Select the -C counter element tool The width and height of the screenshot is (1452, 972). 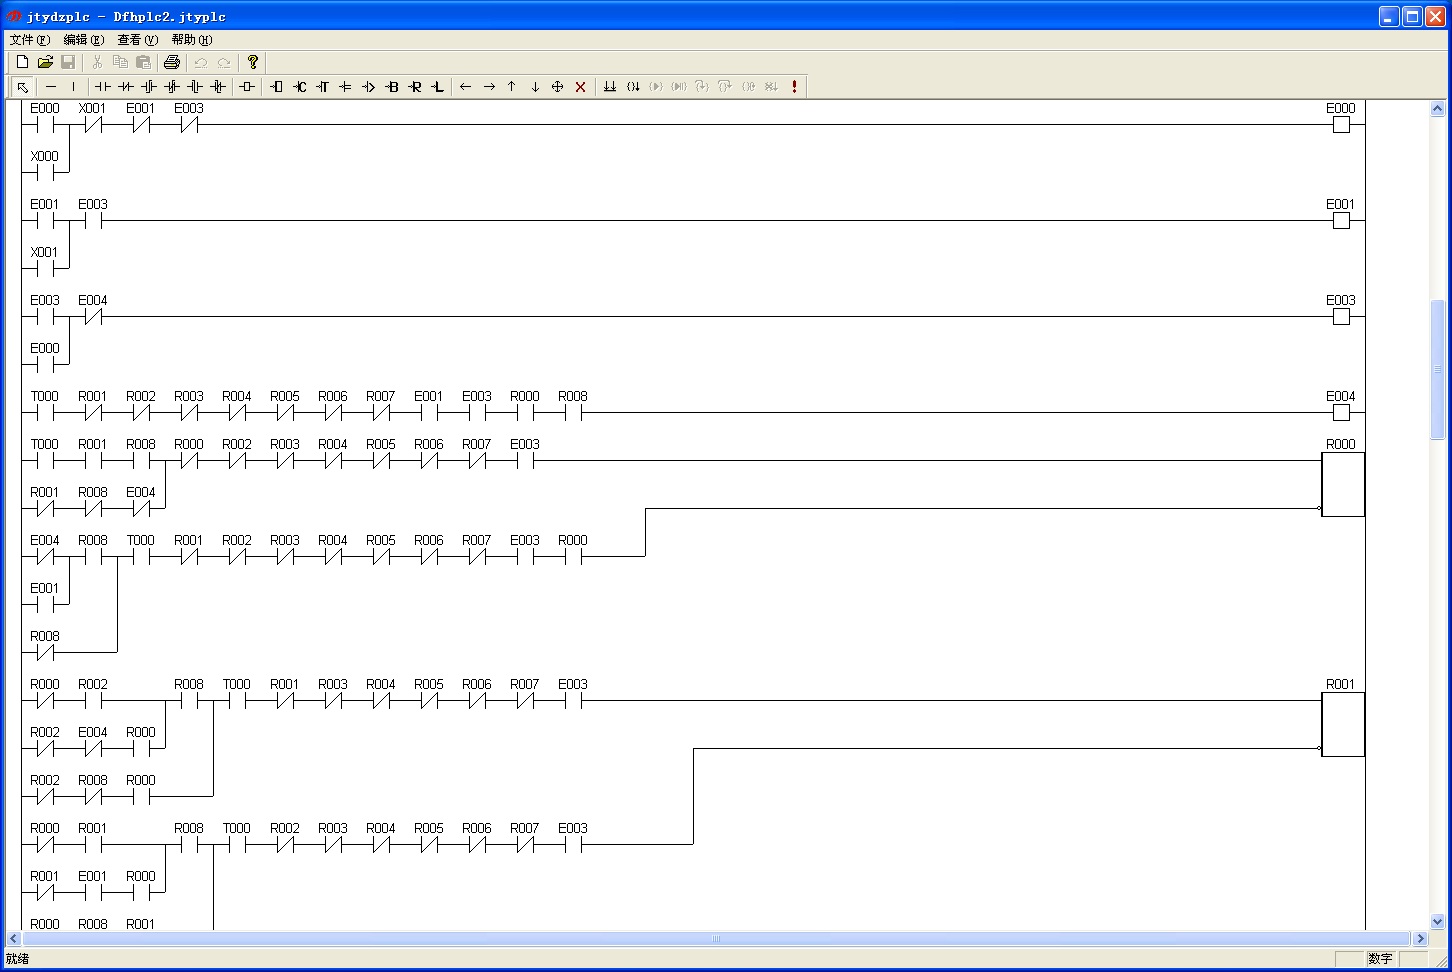pyautogui.click(x=299, y=87)
